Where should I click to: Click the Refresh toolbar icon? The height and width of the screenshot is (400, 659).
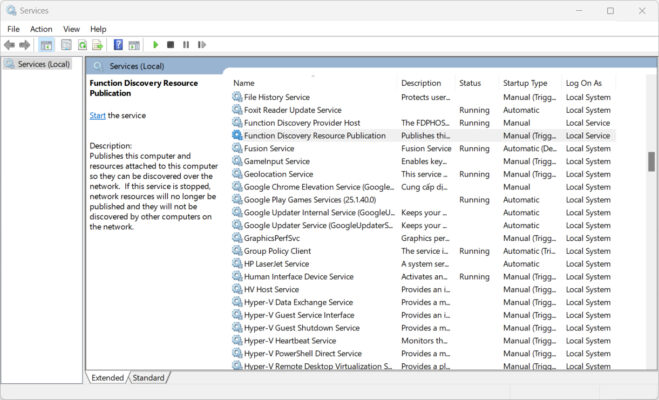pyautogui.click(x=82, y=45)
